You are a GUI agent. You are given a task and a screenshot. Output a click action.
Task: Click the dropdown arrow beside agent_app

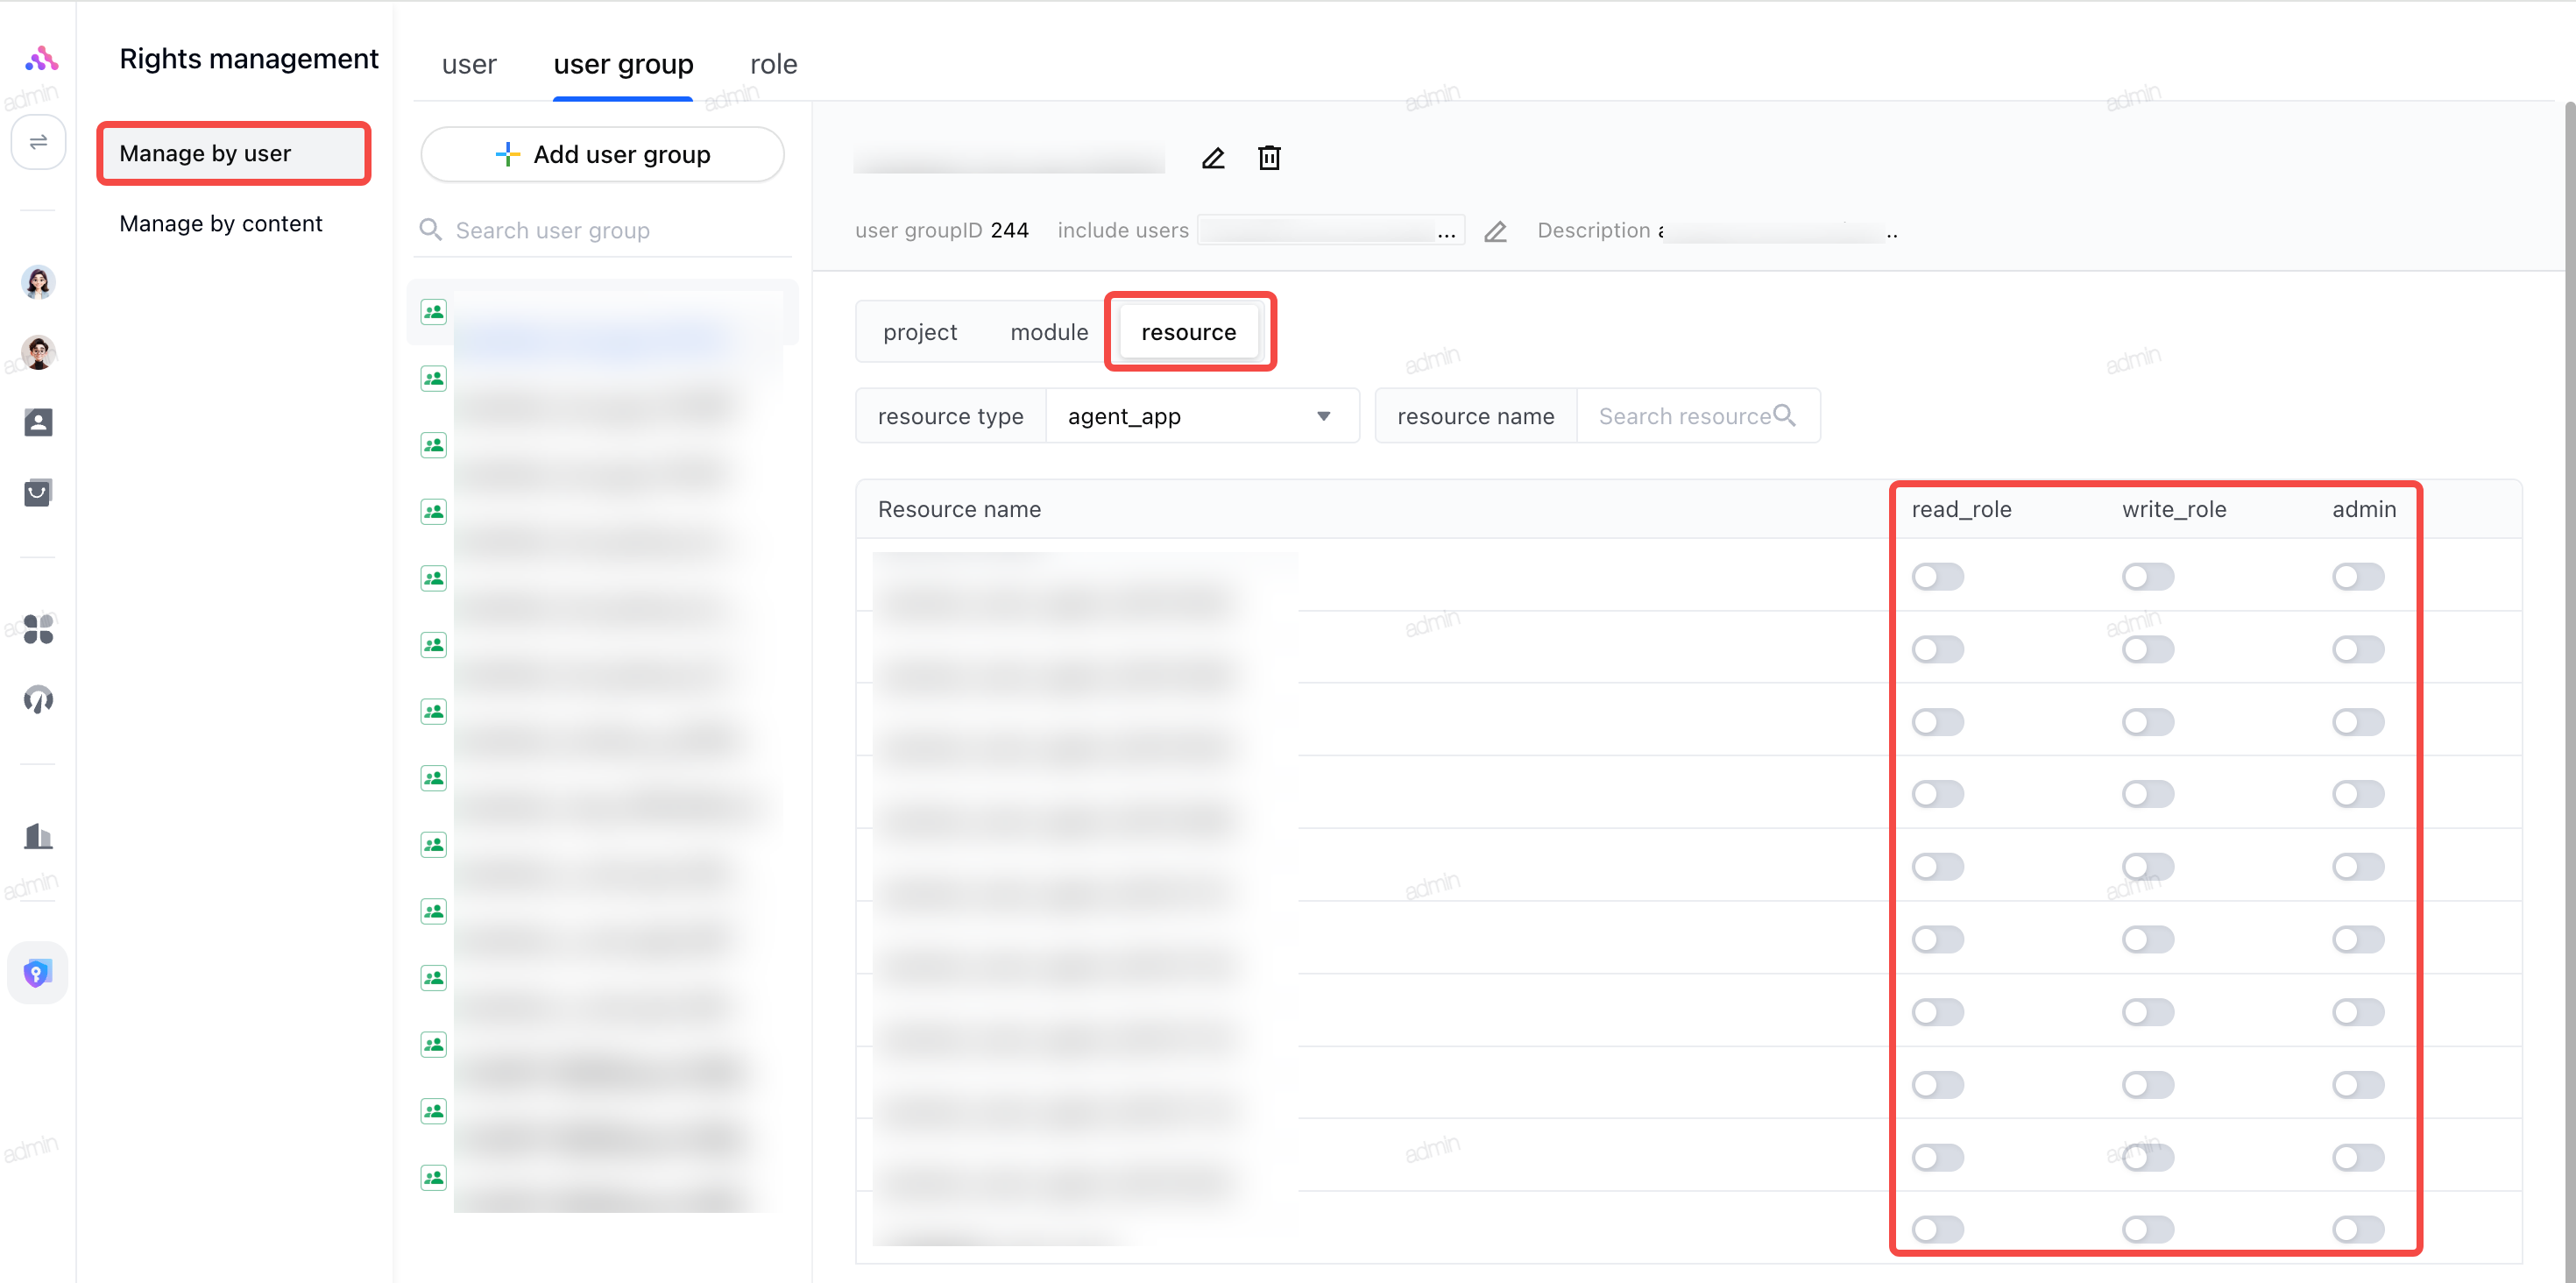tap(1323, 416)
